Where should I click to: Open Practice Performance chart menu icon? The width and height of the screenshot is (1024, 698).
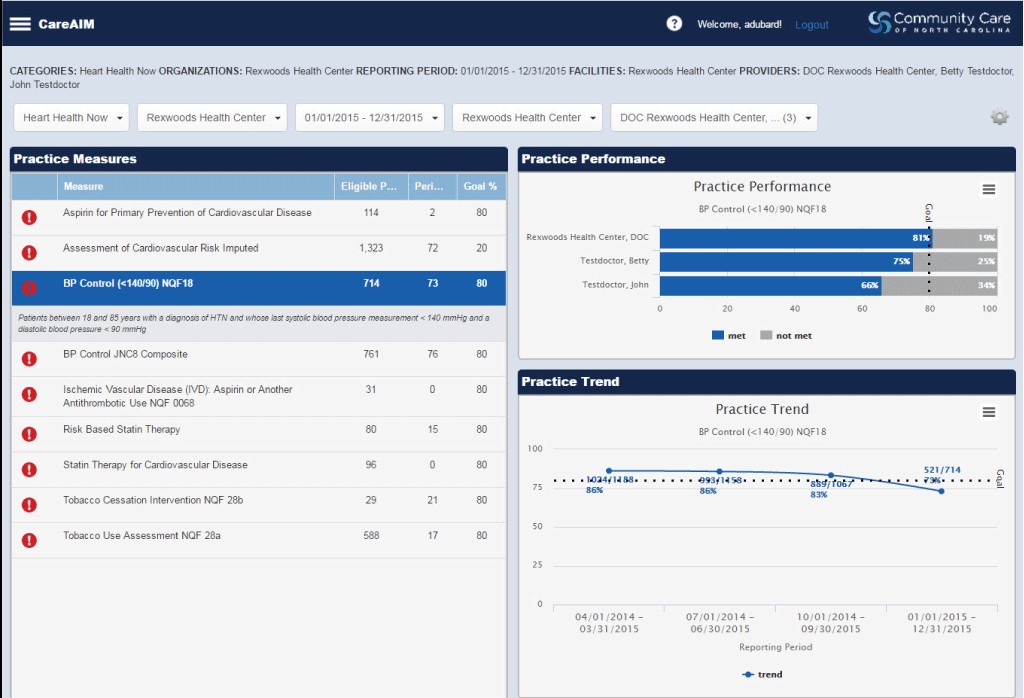[x=989, y=189]
